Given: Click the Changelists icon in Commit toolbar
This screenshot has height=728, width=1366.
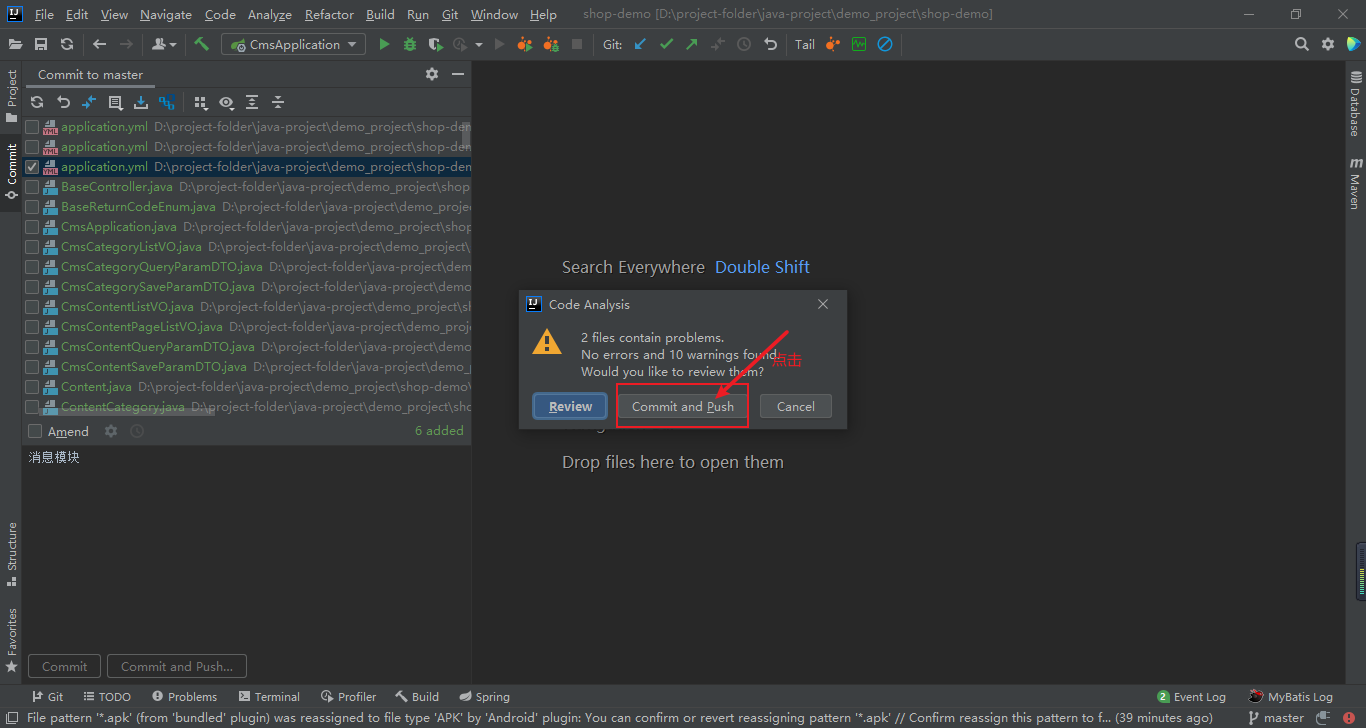Looking at the screenshot, I should point(115,102).
